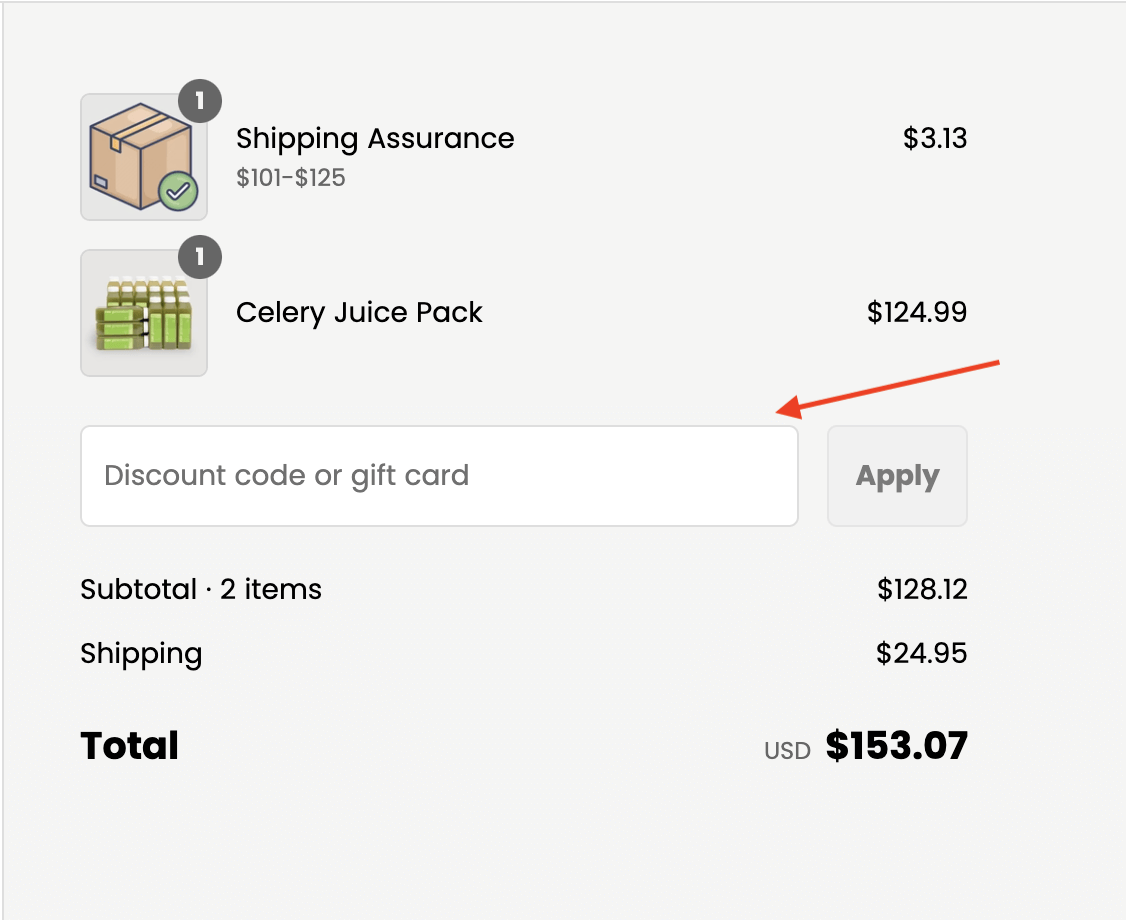Screen dimensions: 1126x920
Task: Click the discount code input field
Action: point(439,475)
